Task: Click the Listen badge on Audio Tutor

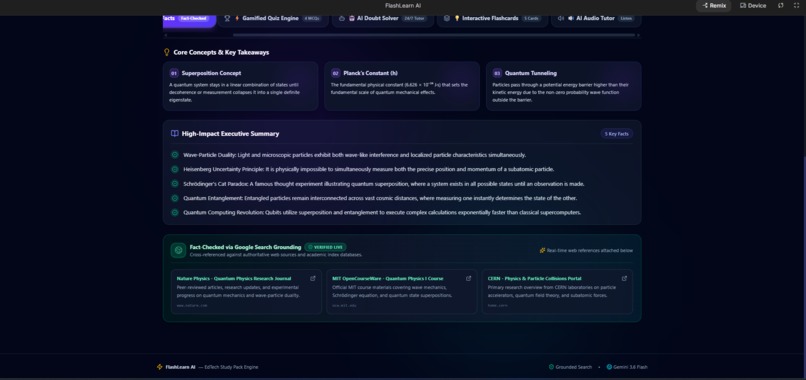Action: 626,19
